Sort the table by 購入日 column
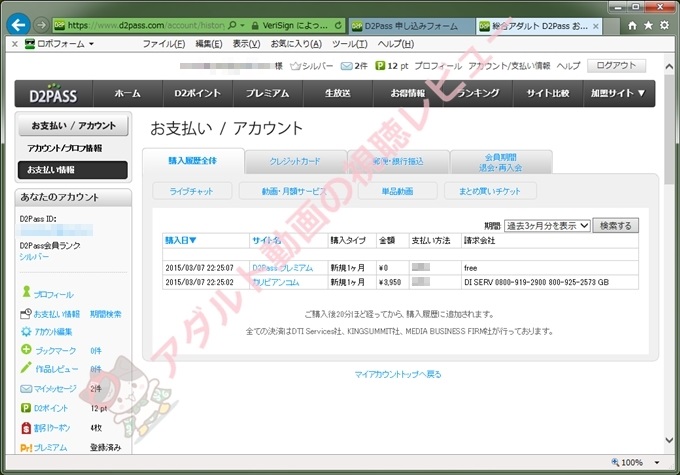Viewport: 680px width, 475px height. pos(181,240)
